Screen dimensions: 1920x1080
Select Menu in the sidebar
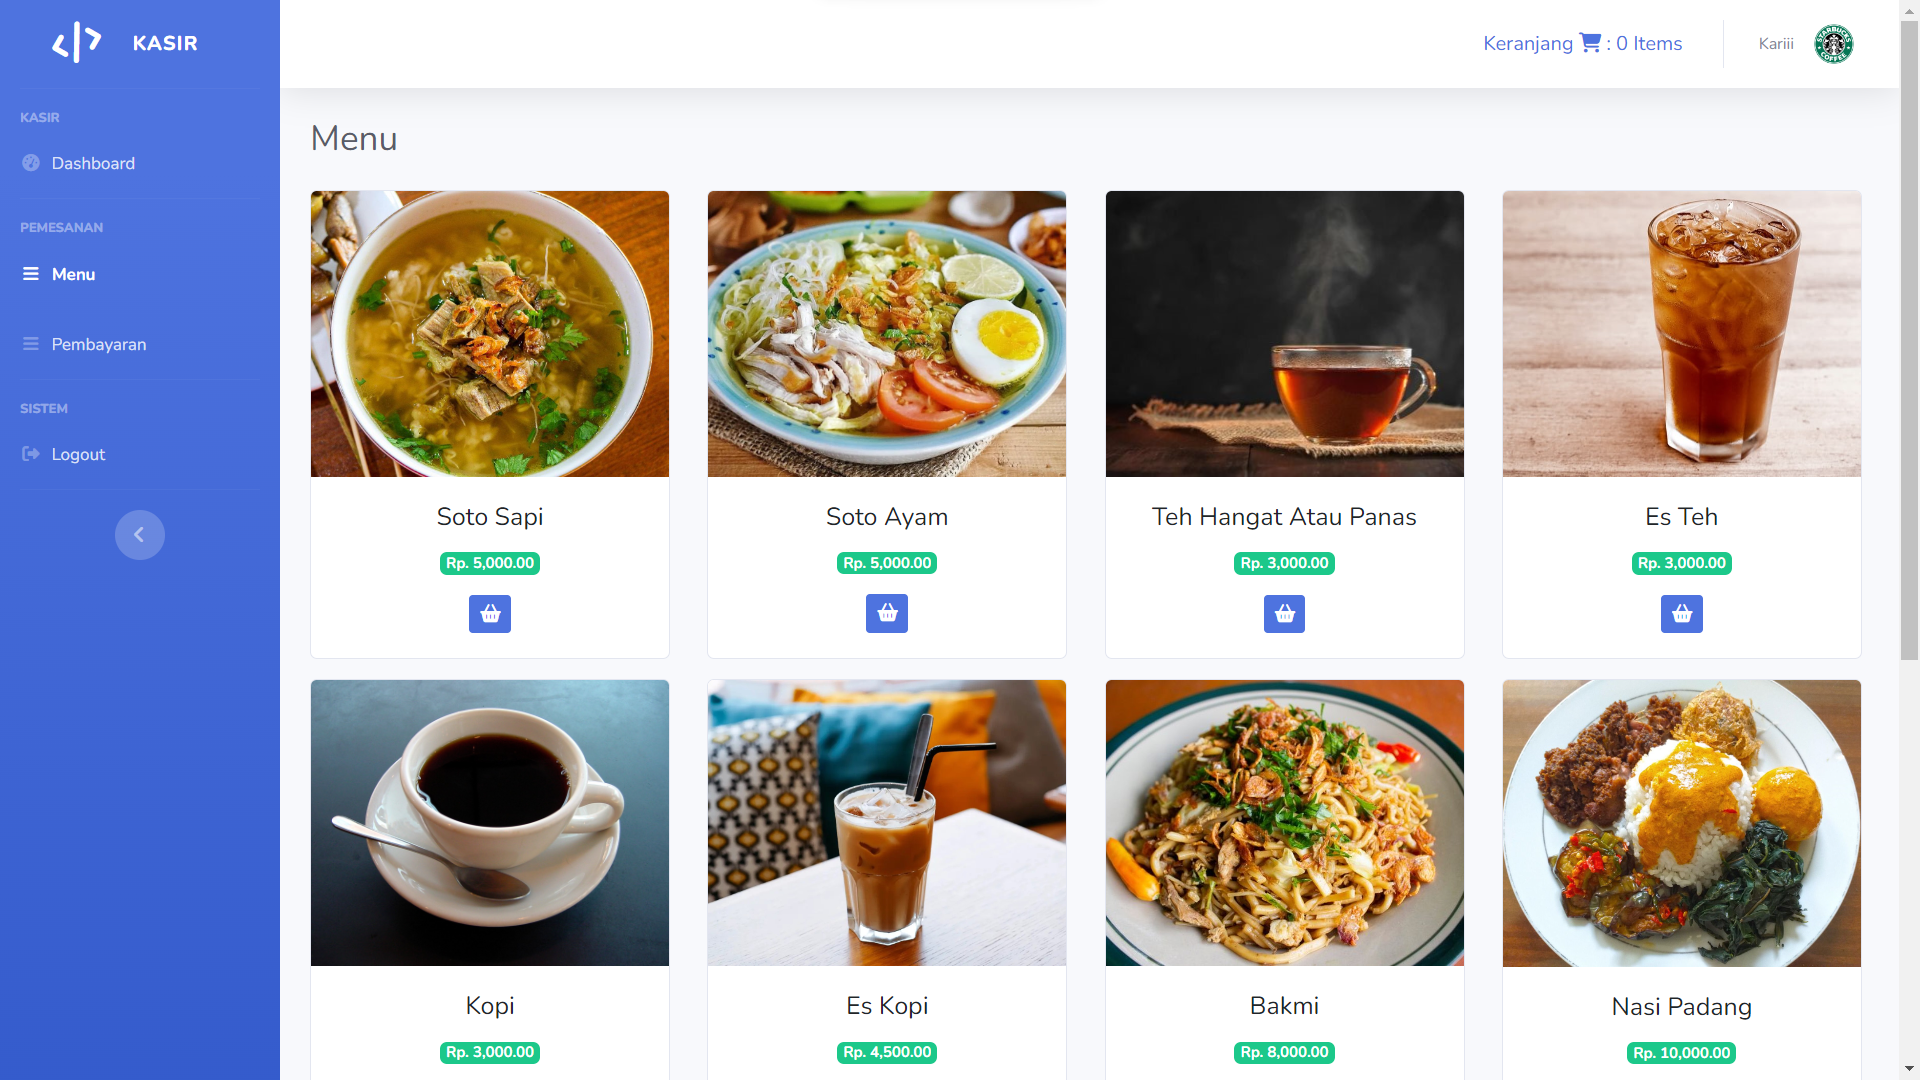[73, 274]
